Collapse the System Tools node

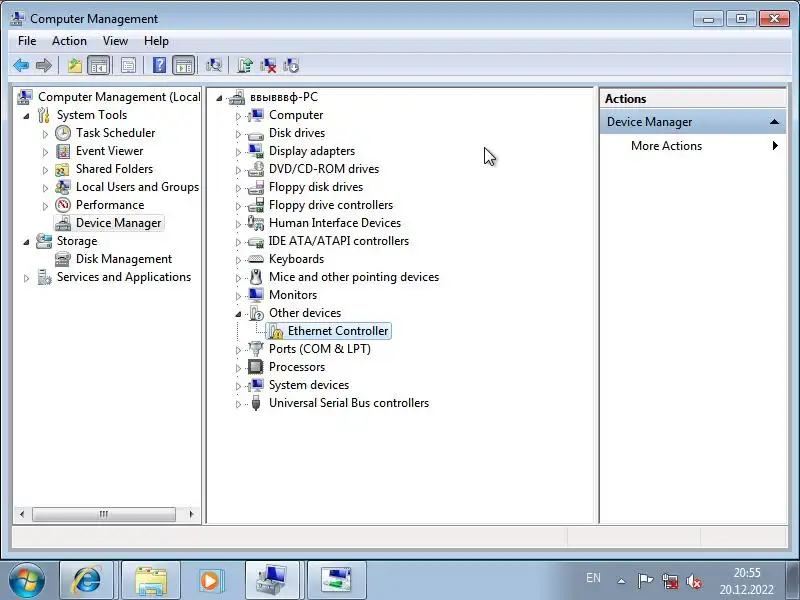coord(26,116)
